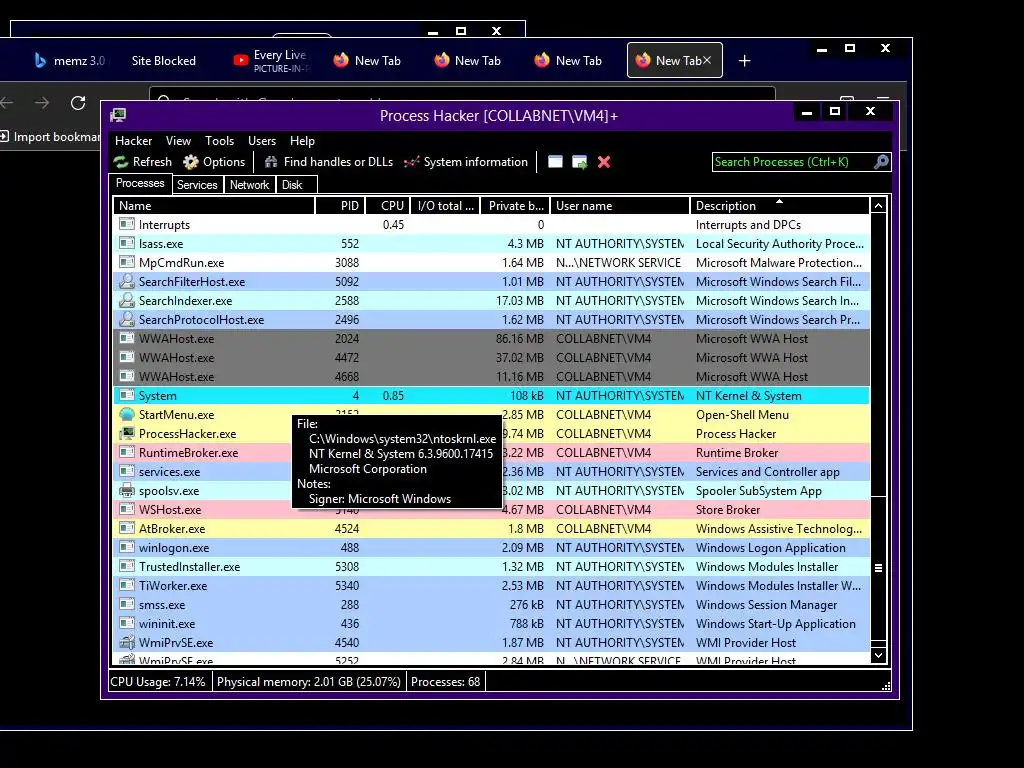
Task: Click the vertical scrollbar thumb
Action: (878, 568)
